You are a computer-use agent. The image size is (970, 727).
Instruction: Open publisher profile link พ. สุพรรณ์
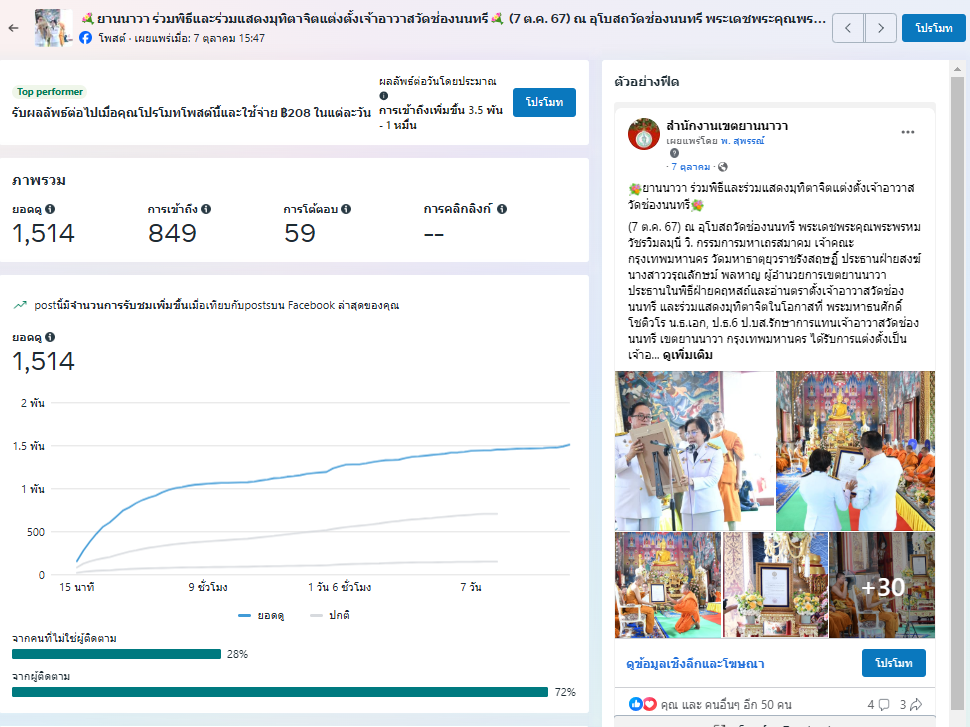[735, 142]
